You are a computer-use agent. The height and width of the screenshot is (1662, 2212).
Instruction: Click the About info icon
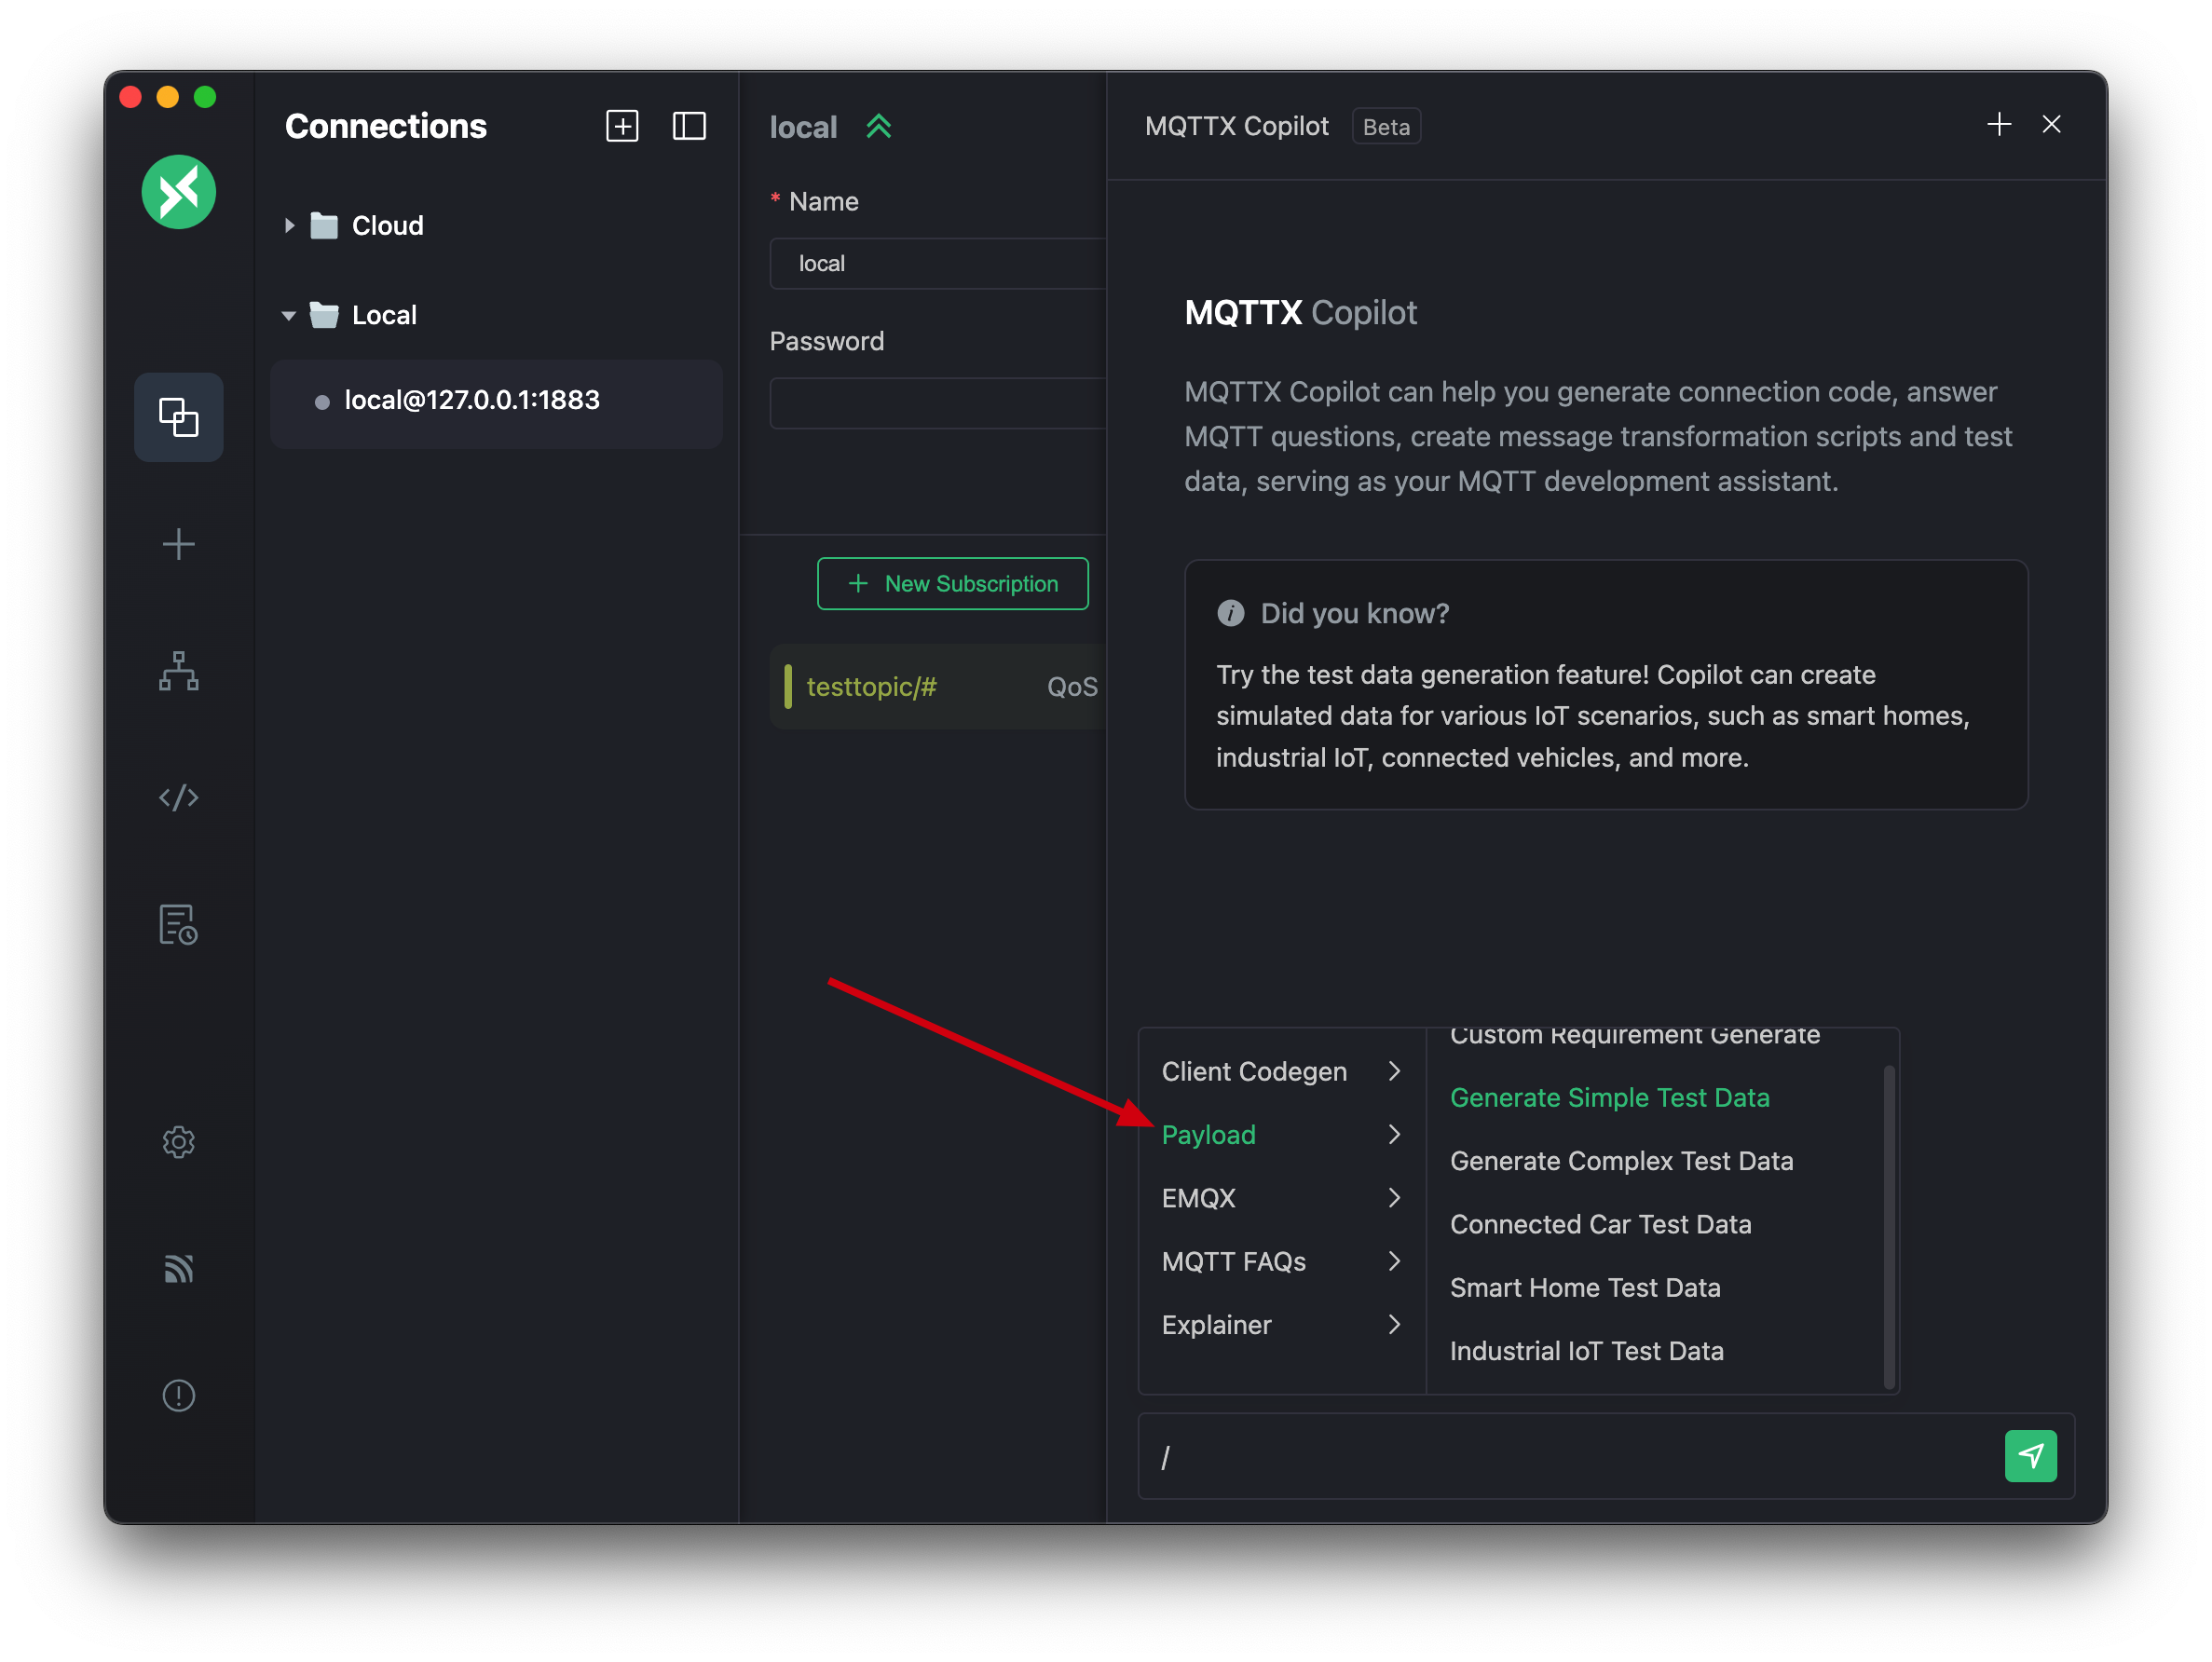[178, 1395]
